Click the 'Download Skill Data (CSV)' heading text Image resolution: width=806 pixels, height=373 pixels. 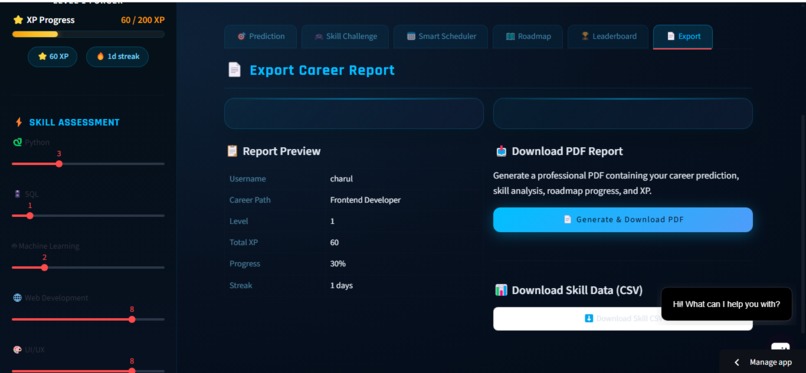click(x=577, y=290)
